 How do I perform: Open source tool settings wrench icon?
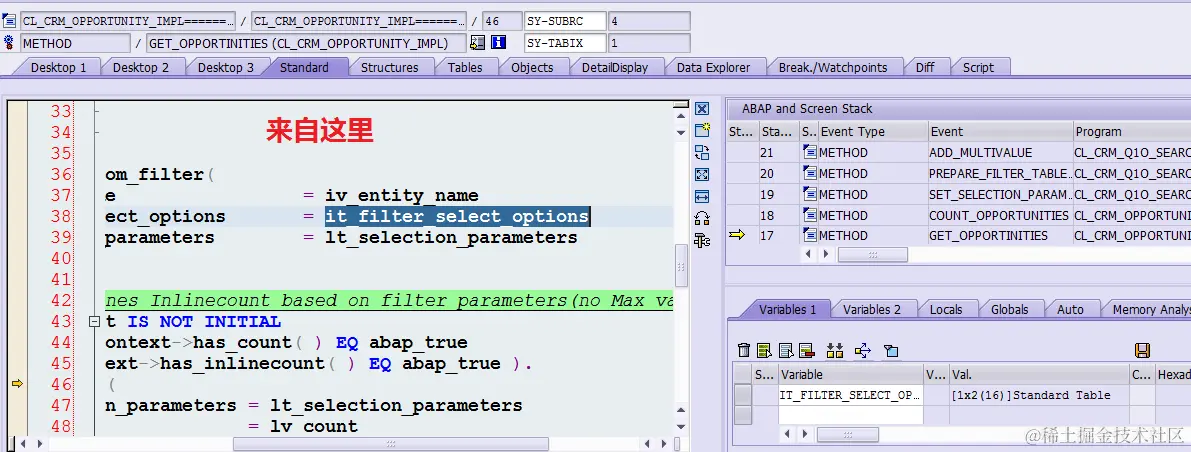coord(702,241)
